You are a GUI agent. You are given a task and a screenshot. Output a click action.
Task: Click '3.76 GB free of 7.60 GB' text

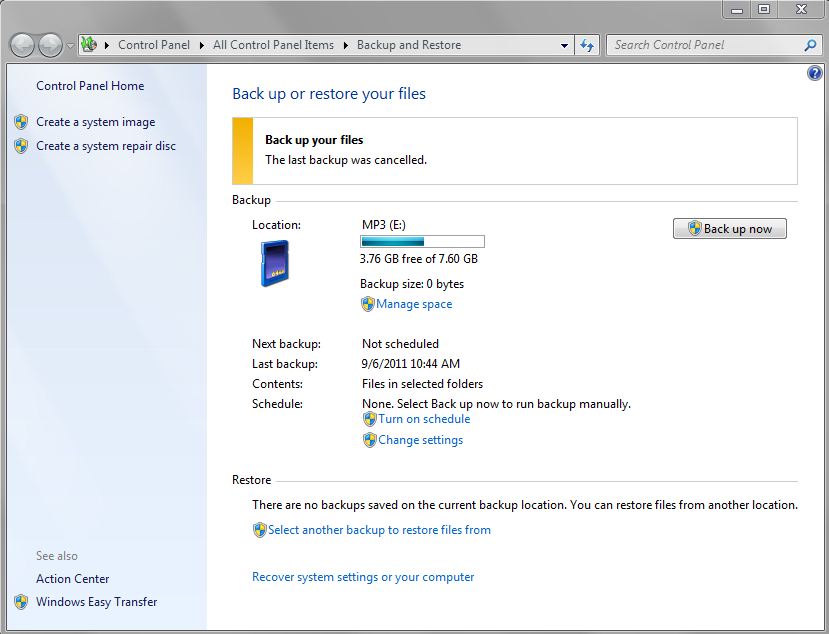point(419,259)
